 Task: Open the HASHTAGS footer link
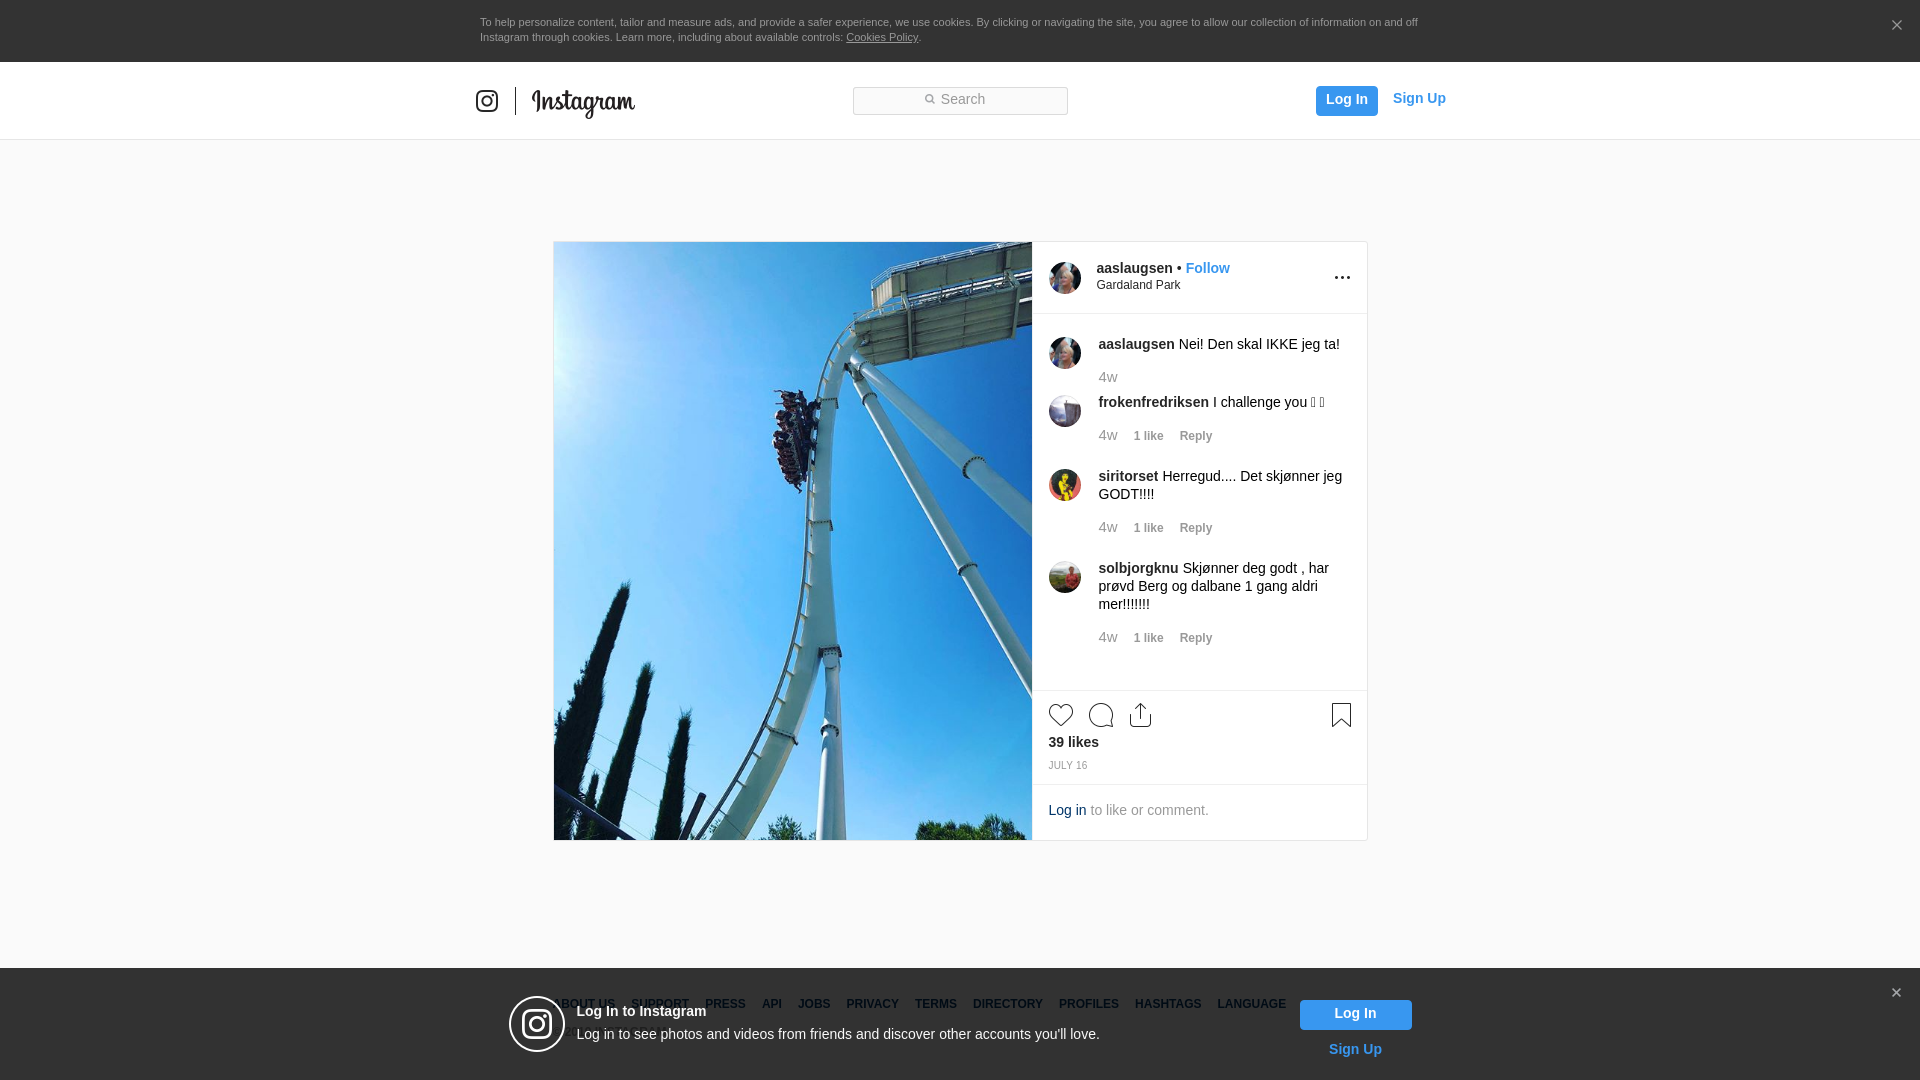1168,1004
